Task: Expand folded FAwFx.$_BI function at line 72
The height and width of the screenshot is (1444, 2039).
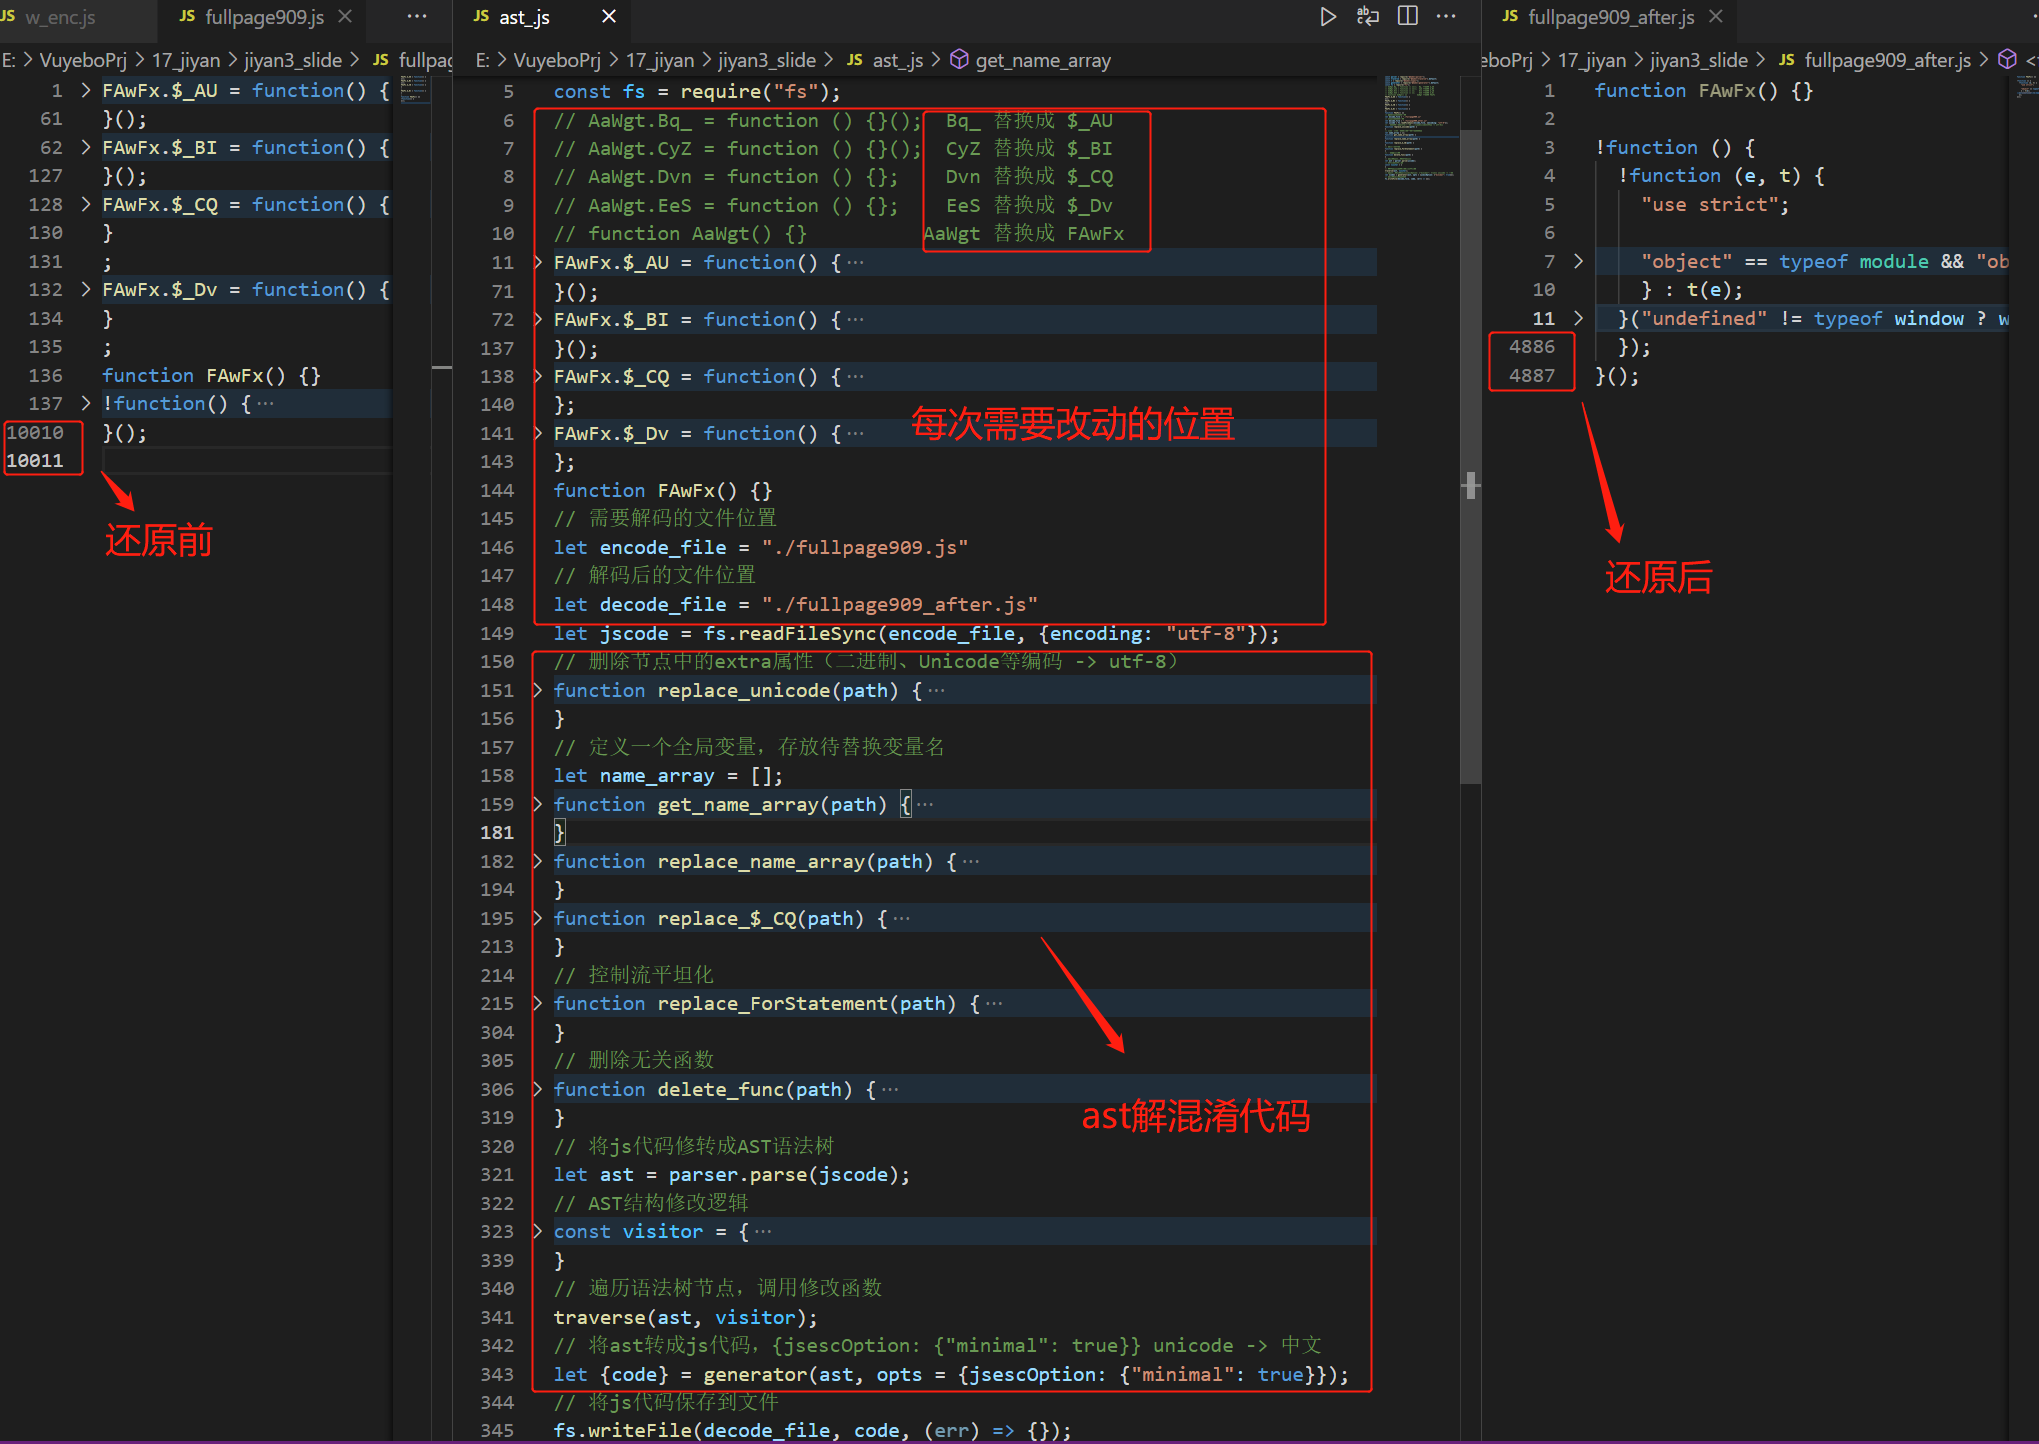Action: [x=538, y=320]
